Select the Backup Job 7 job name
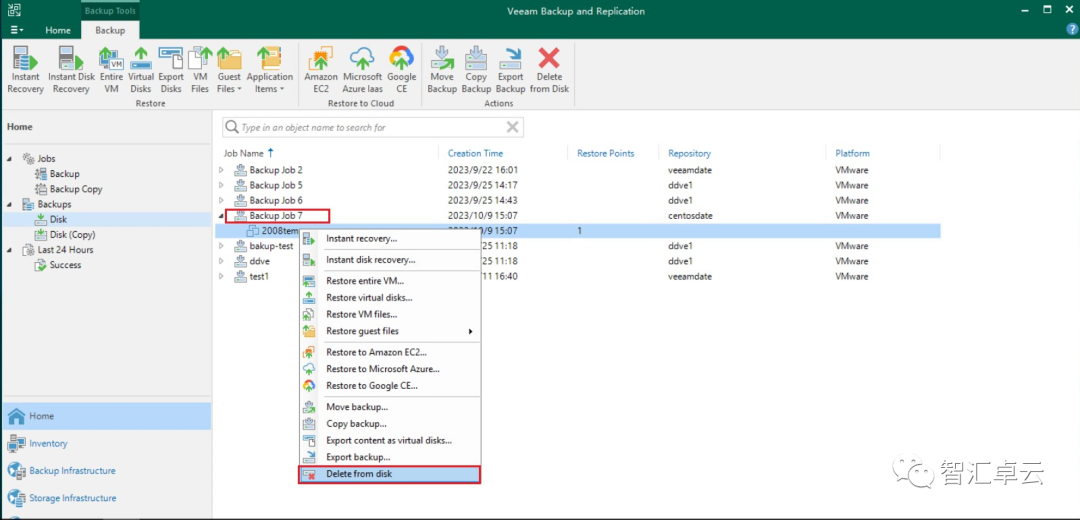Image resolution: width=1080 pixels, height=520 pixels. point(276,216)
